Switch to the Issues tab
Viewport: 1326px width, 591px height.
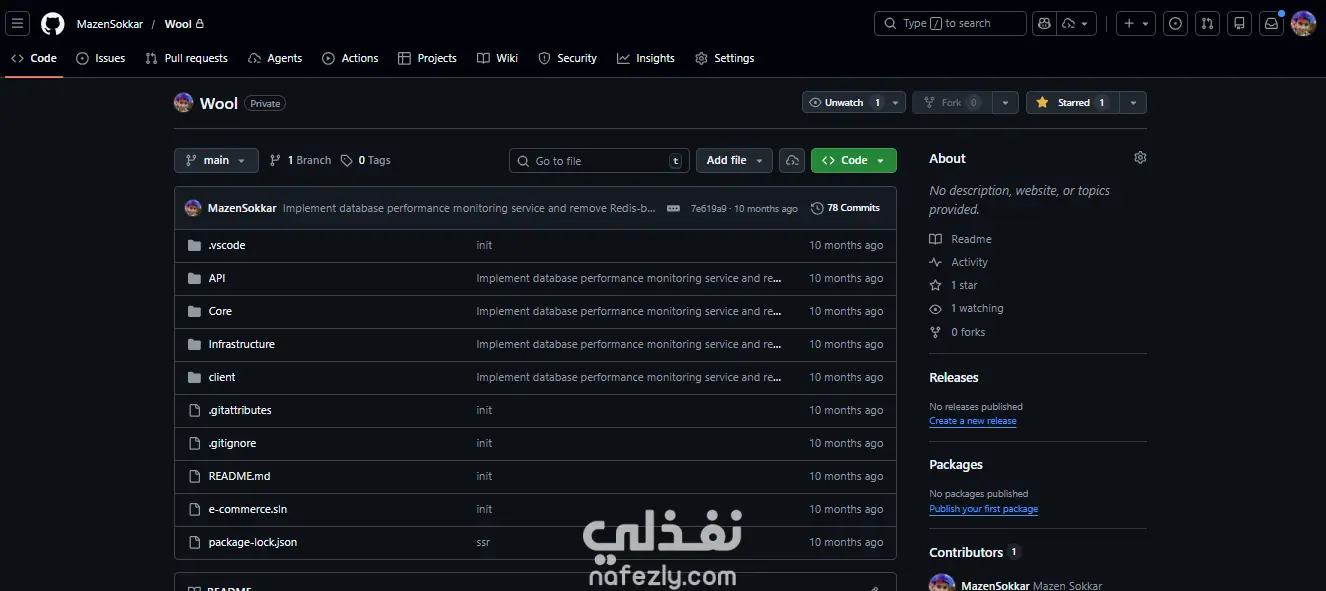point(101,58)
